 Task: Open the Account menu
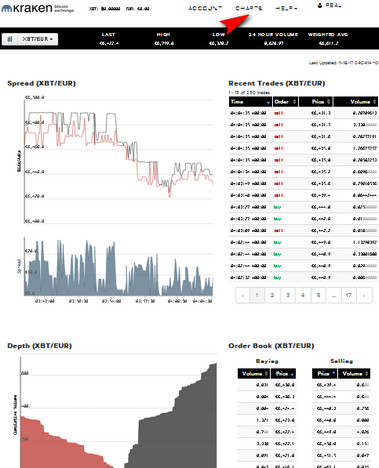(x=205, y=8)
